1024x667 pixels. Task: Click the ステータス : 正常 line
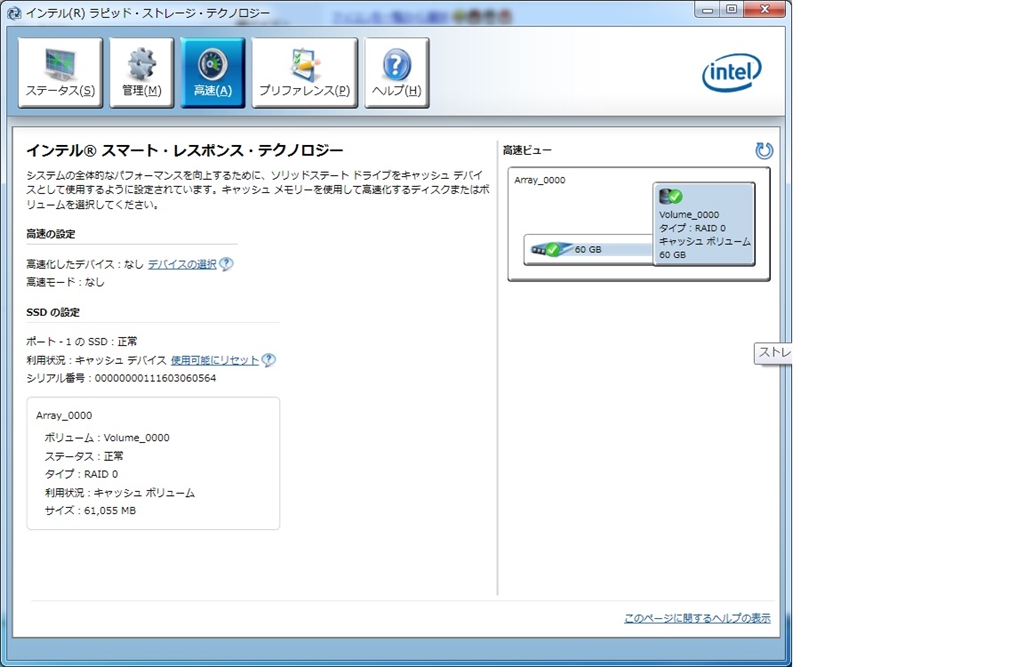(x=84, y=456)
